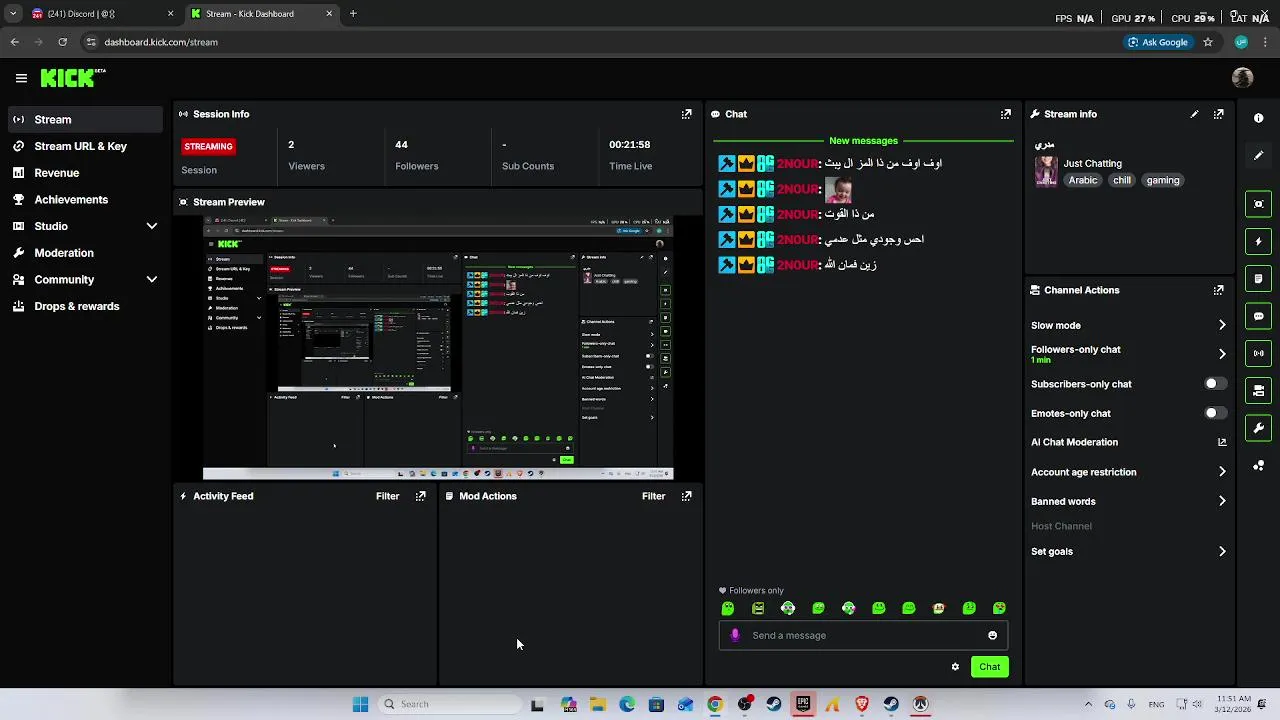Click the capture frame icon in right rail
The image size is (1280, 720).
pyautogui.click(x=1259, y=204)
